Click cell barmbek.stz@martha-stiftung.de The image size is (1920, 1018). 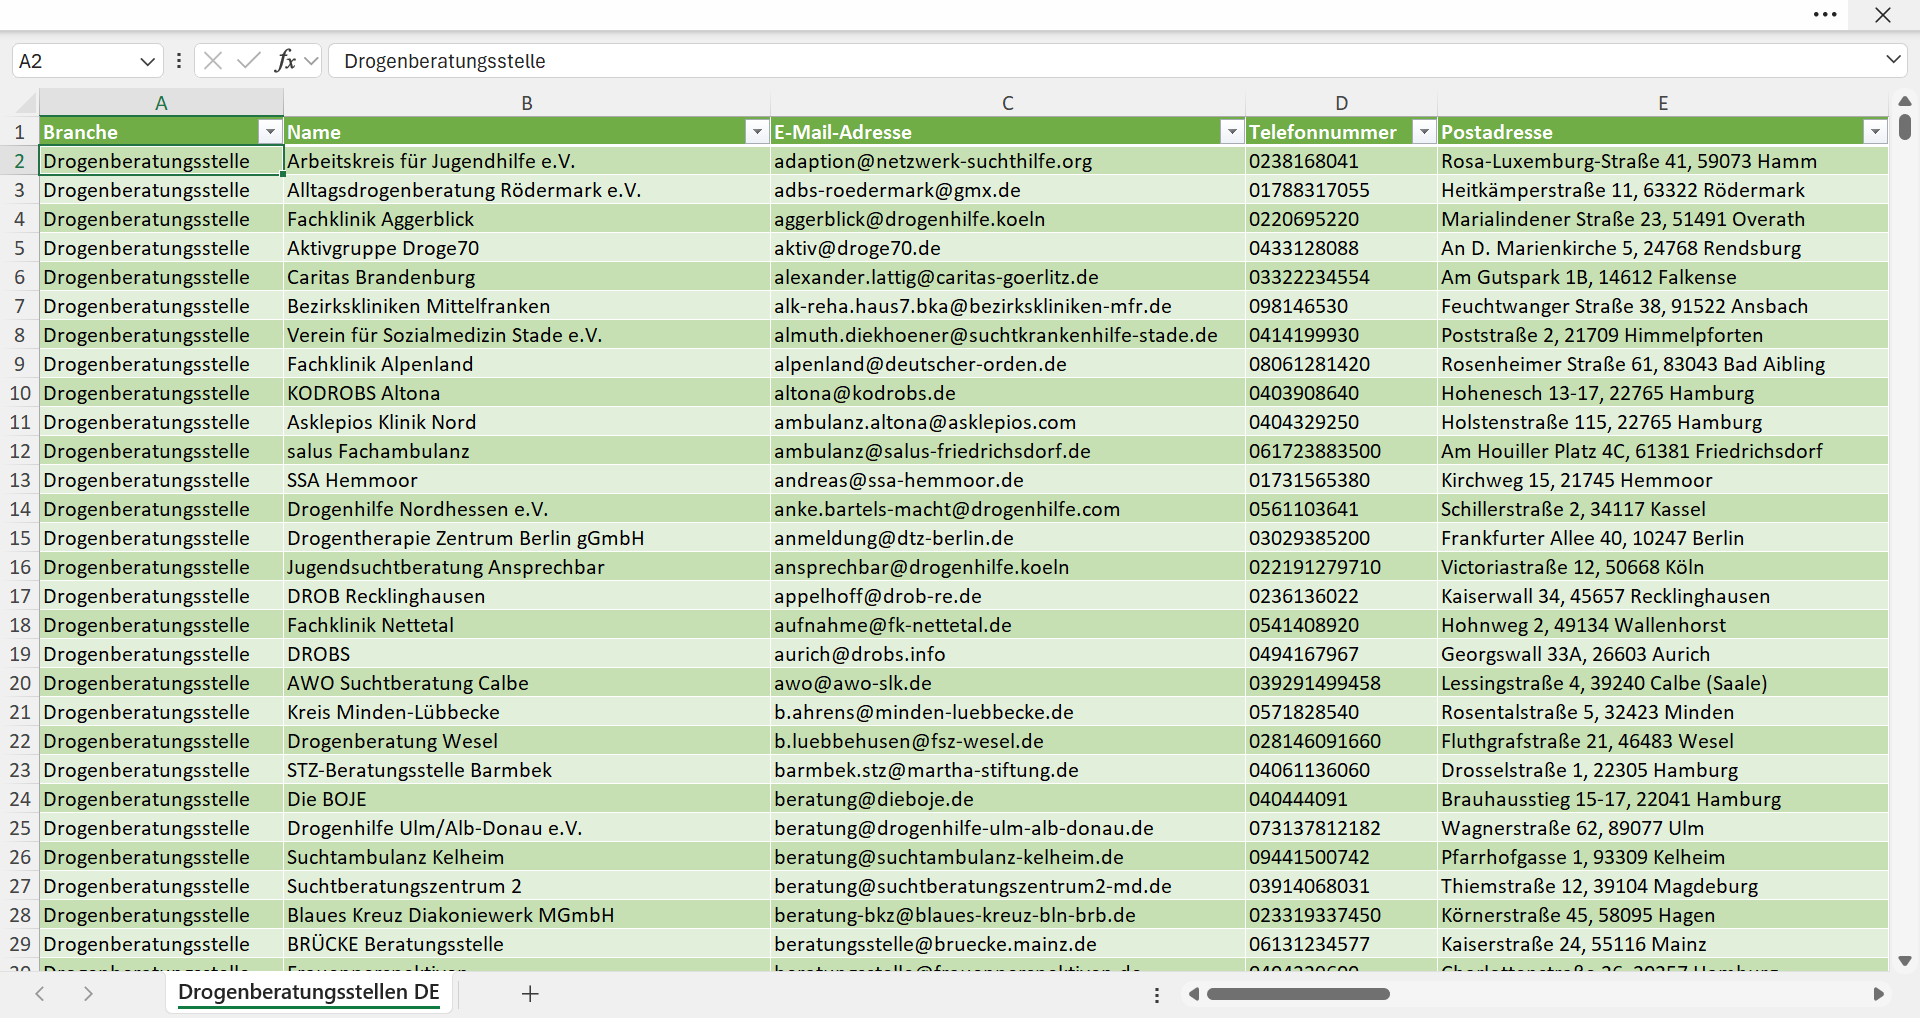pos(1008,770)
